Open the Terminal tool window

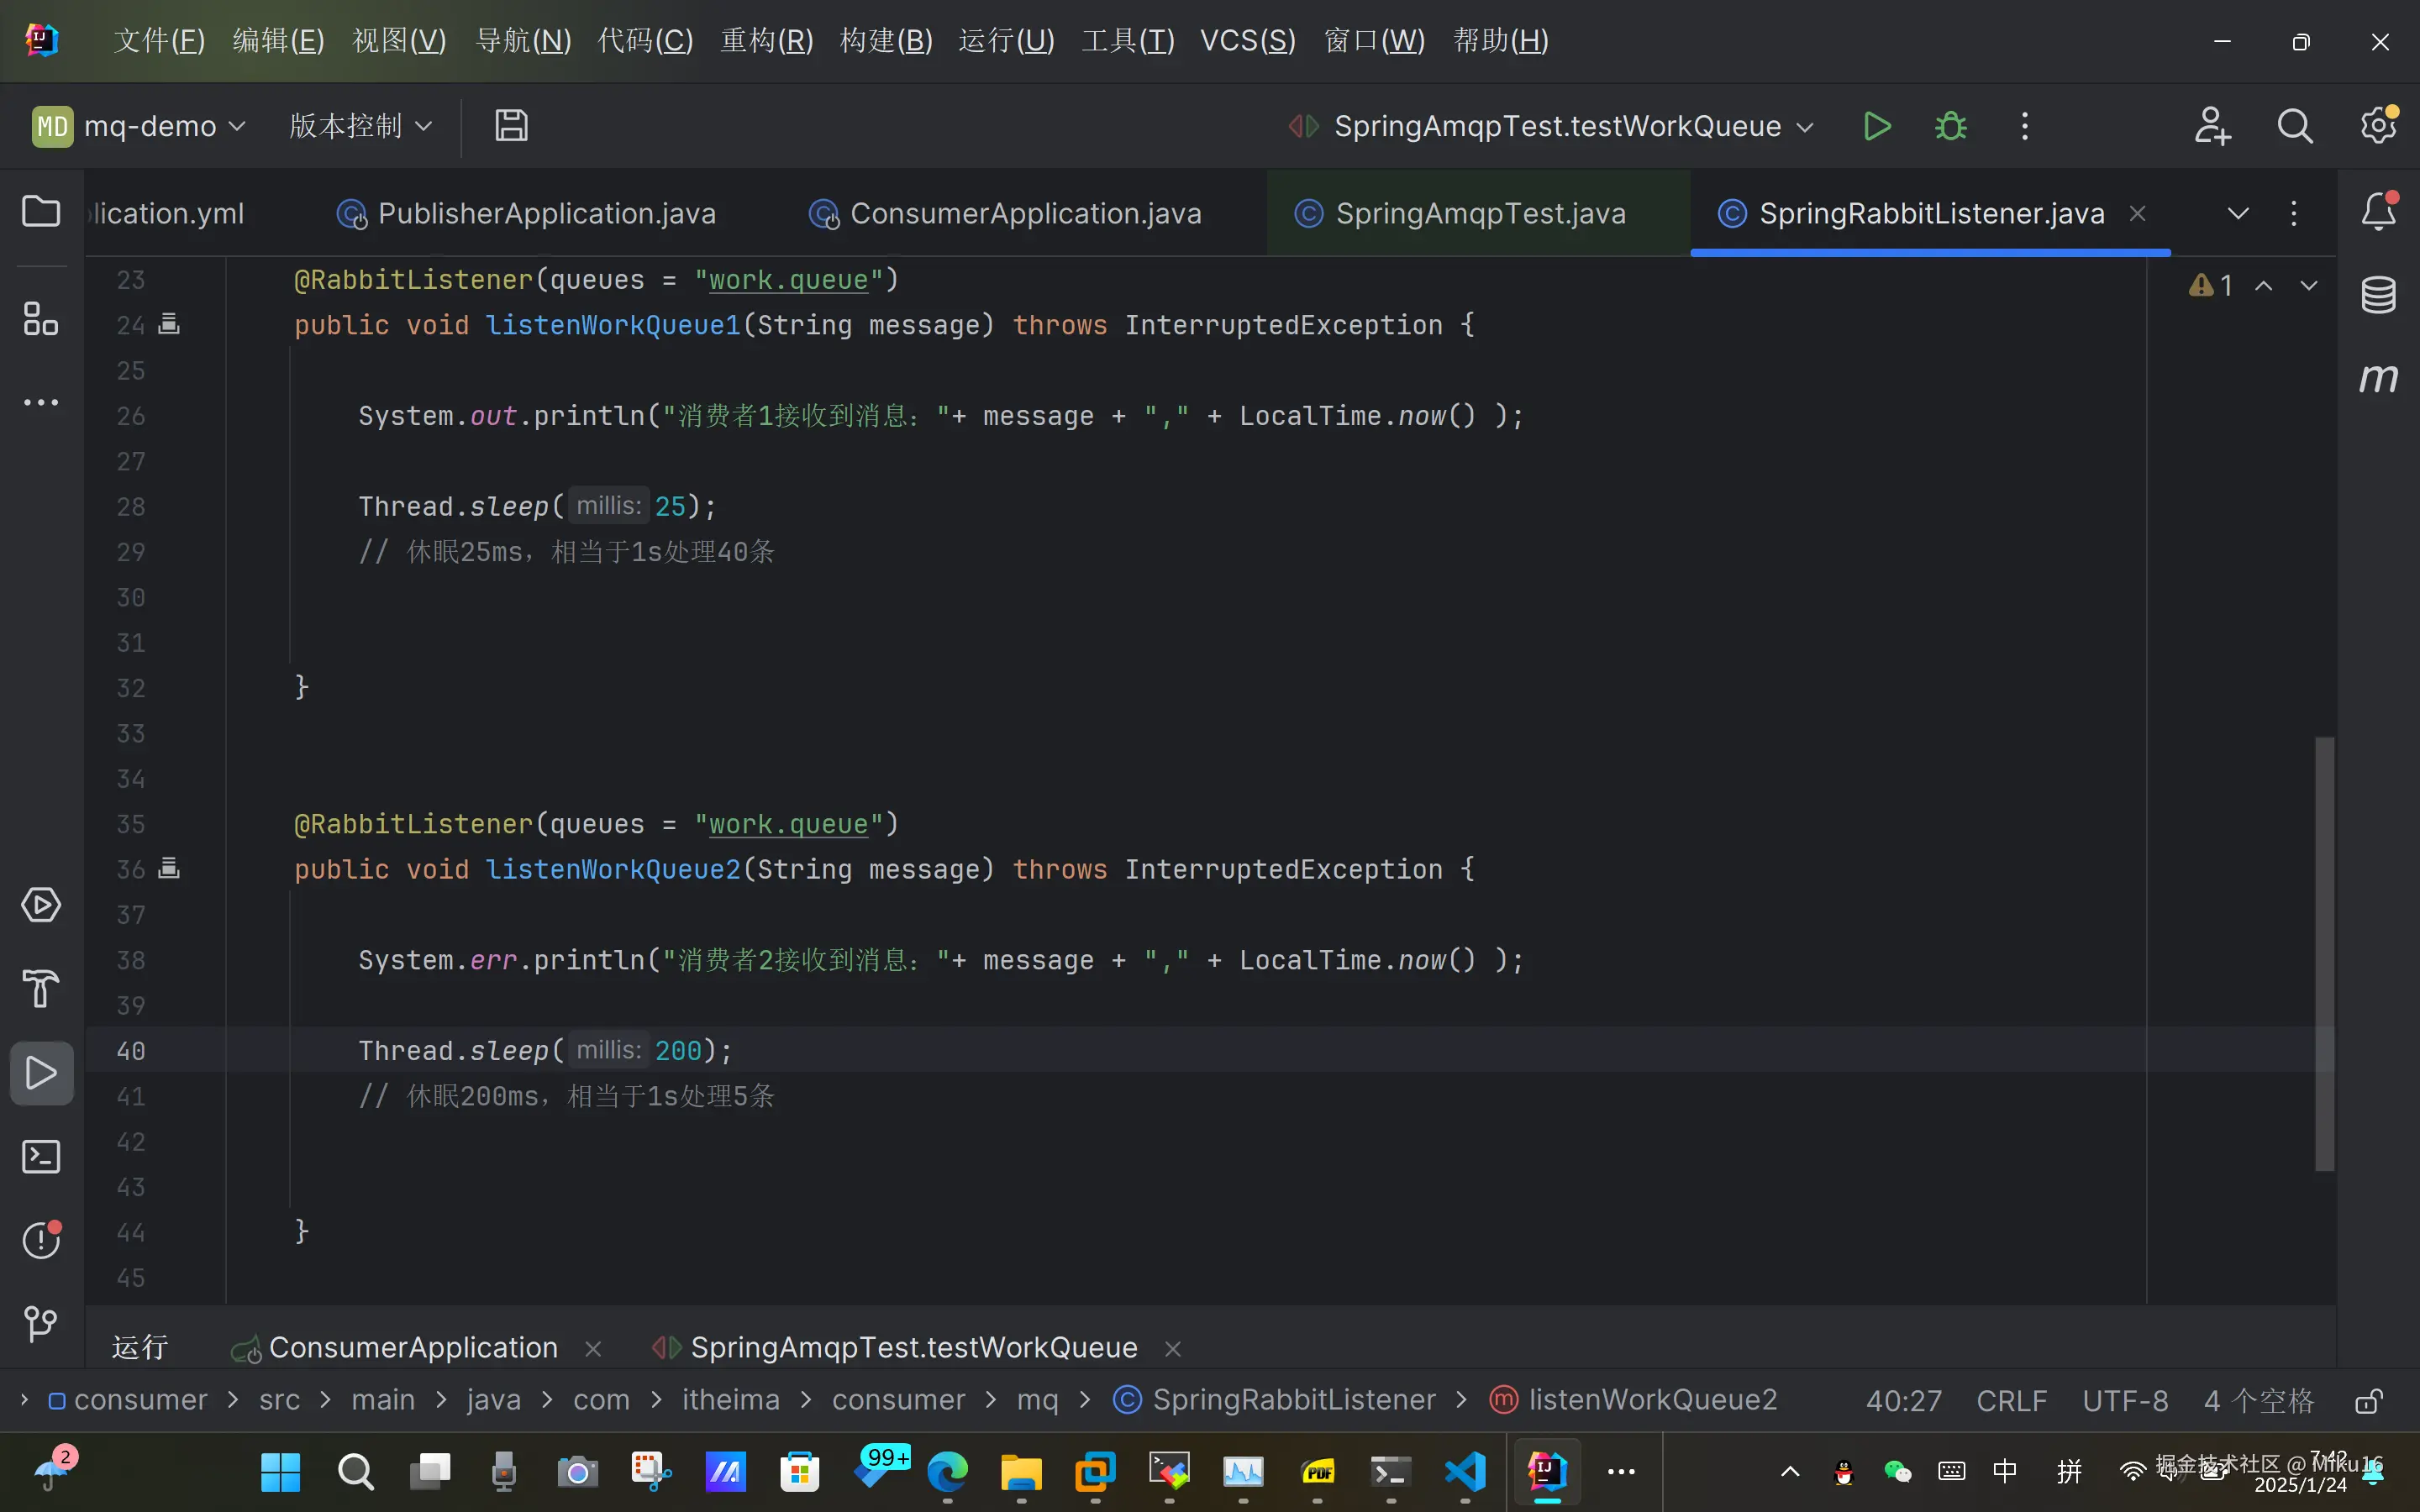[x=41, y=1157]
